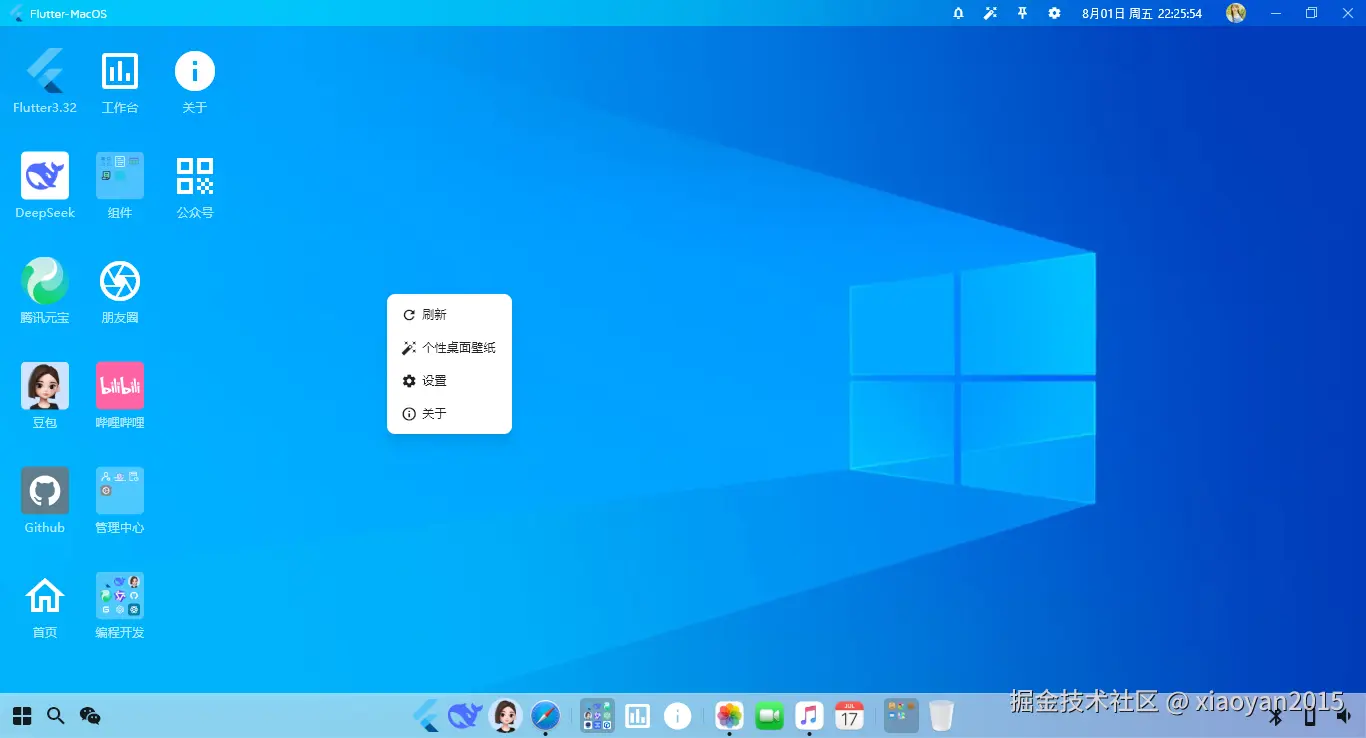Toggle the pin icon in top bar
This screenshot has width=1366, height=738.
1022,13
